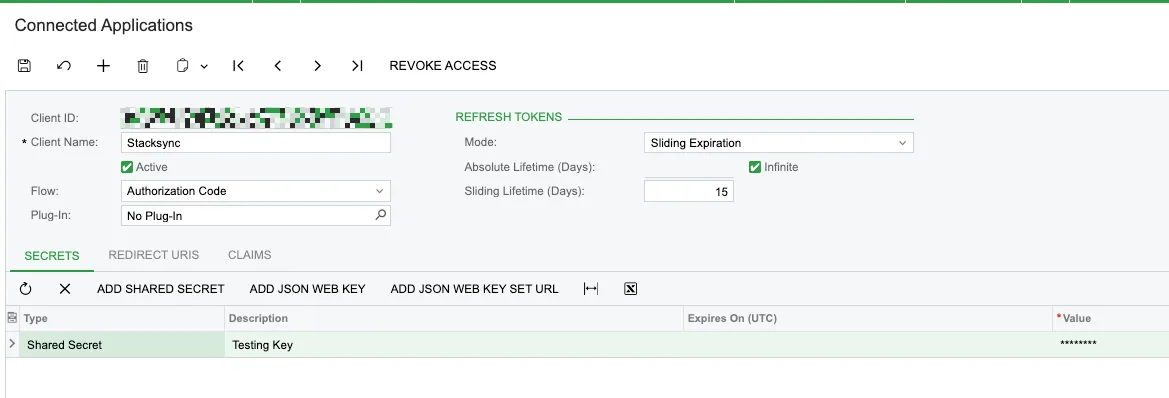Image resolution: width=1169 pixels, height=398 pixels.
Task: Go to the last record
Action: [x=357, y=66]
